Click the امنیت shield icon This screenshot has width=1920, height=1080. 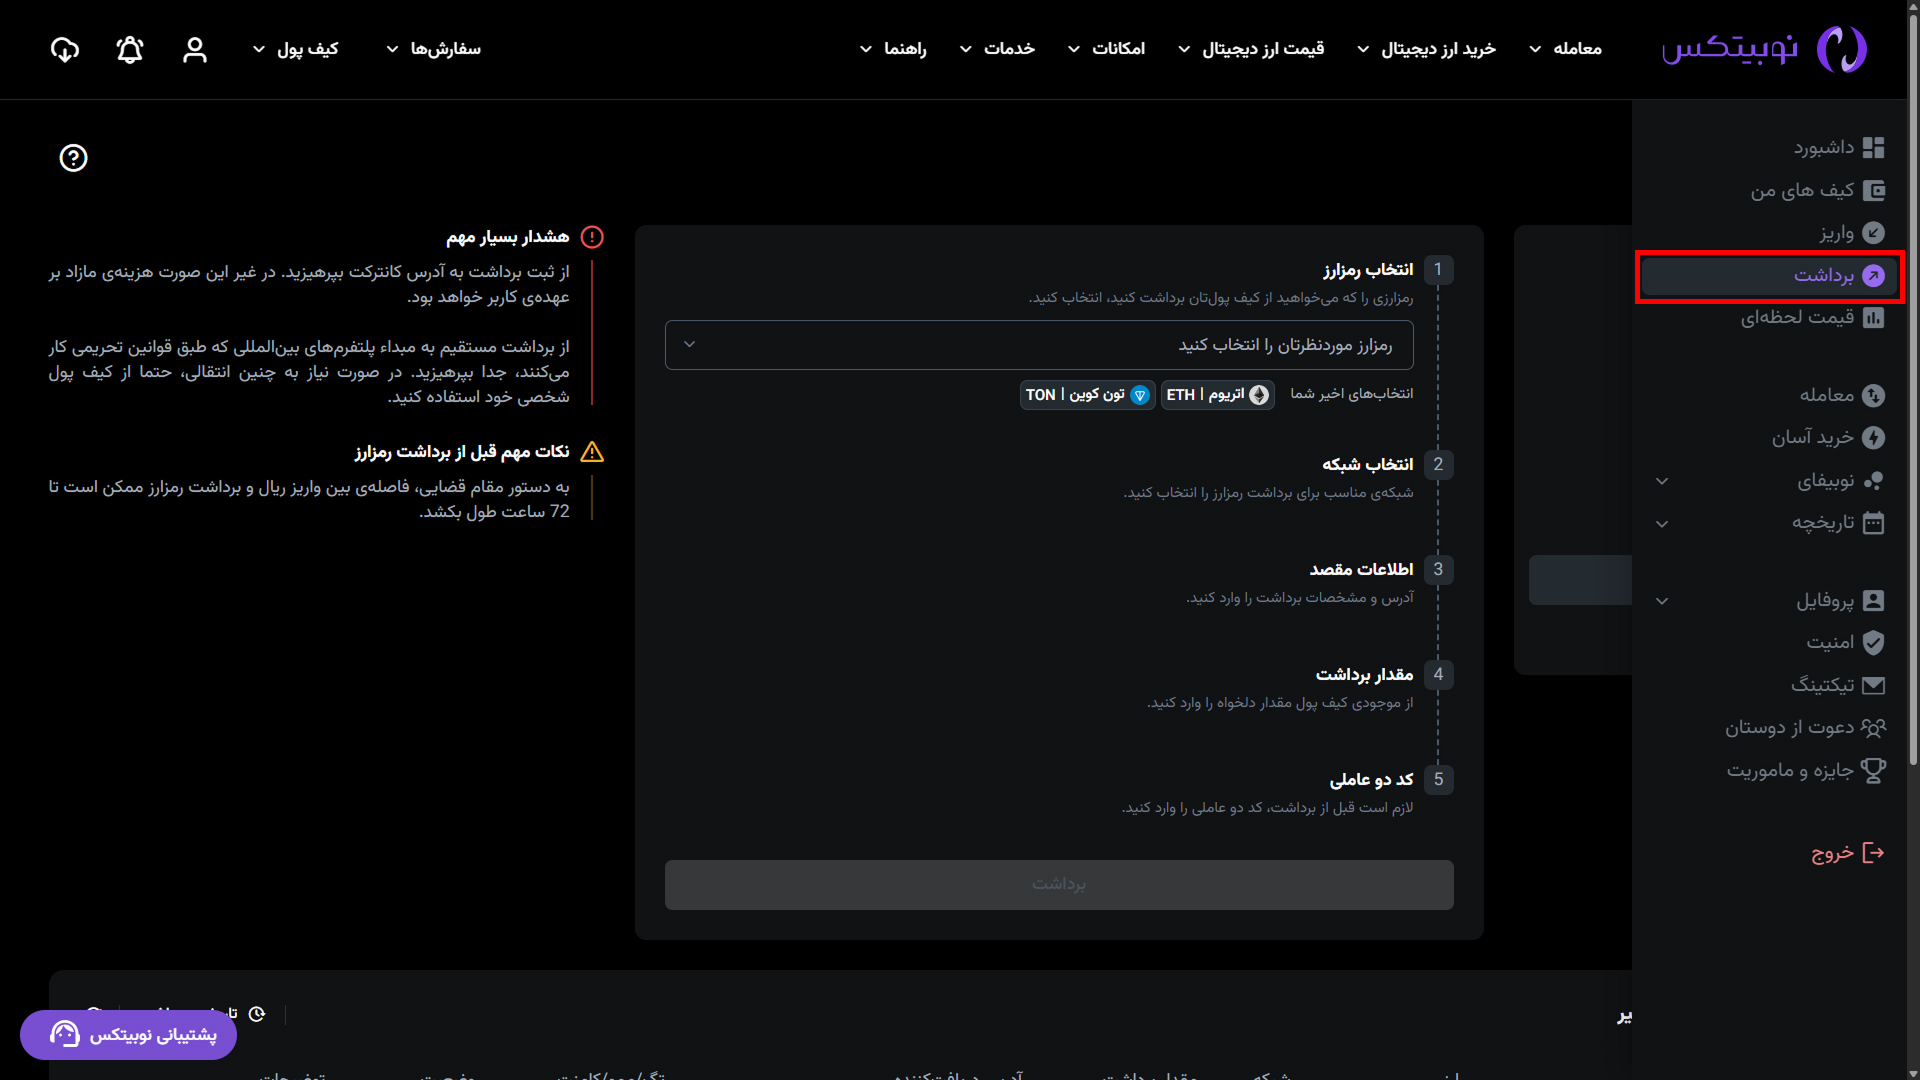(x=1873, y=642)
